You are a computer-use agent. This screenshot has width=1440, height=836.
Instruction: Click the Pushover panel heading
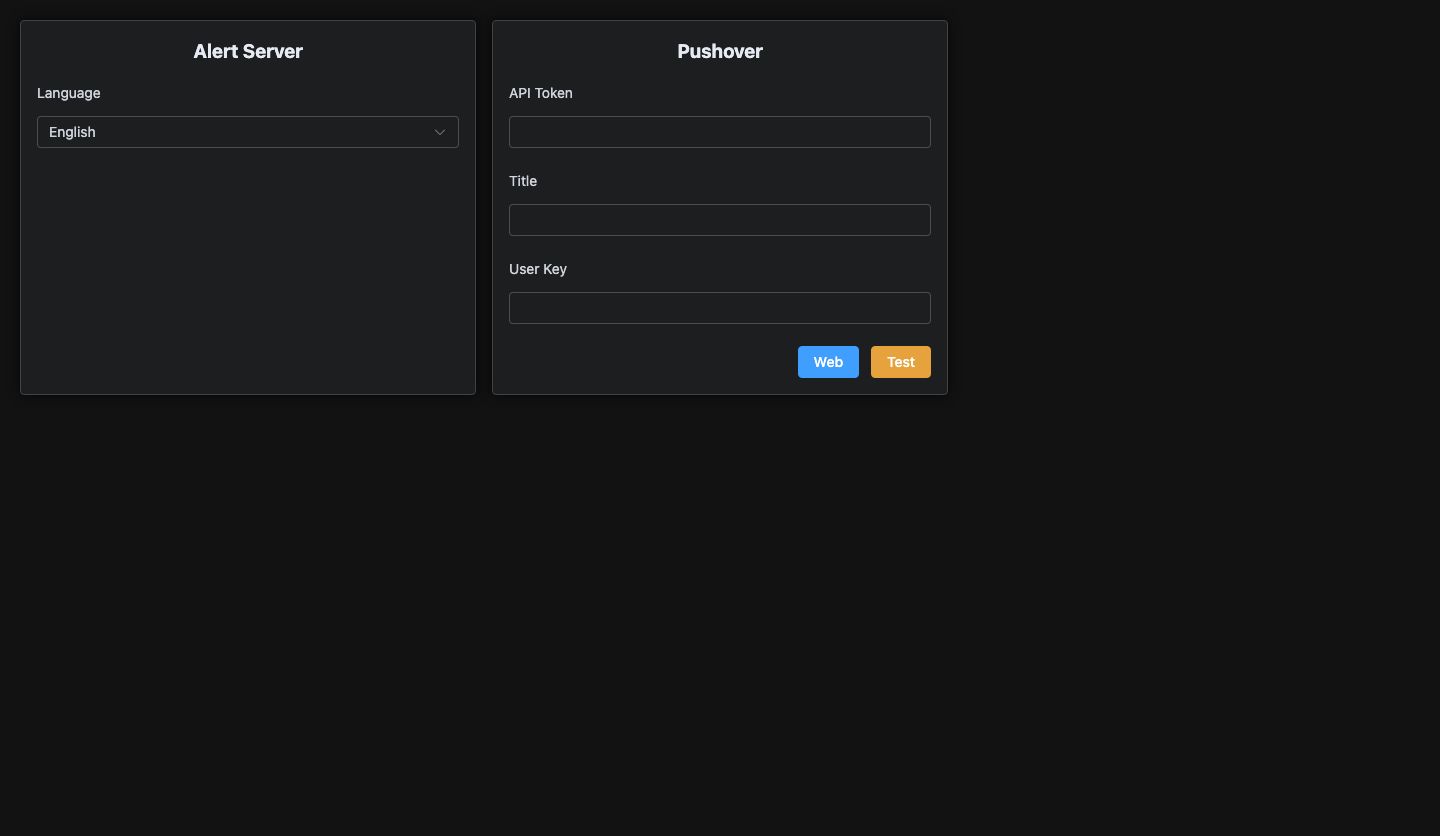pyautogui.click(x=720, y=51)
